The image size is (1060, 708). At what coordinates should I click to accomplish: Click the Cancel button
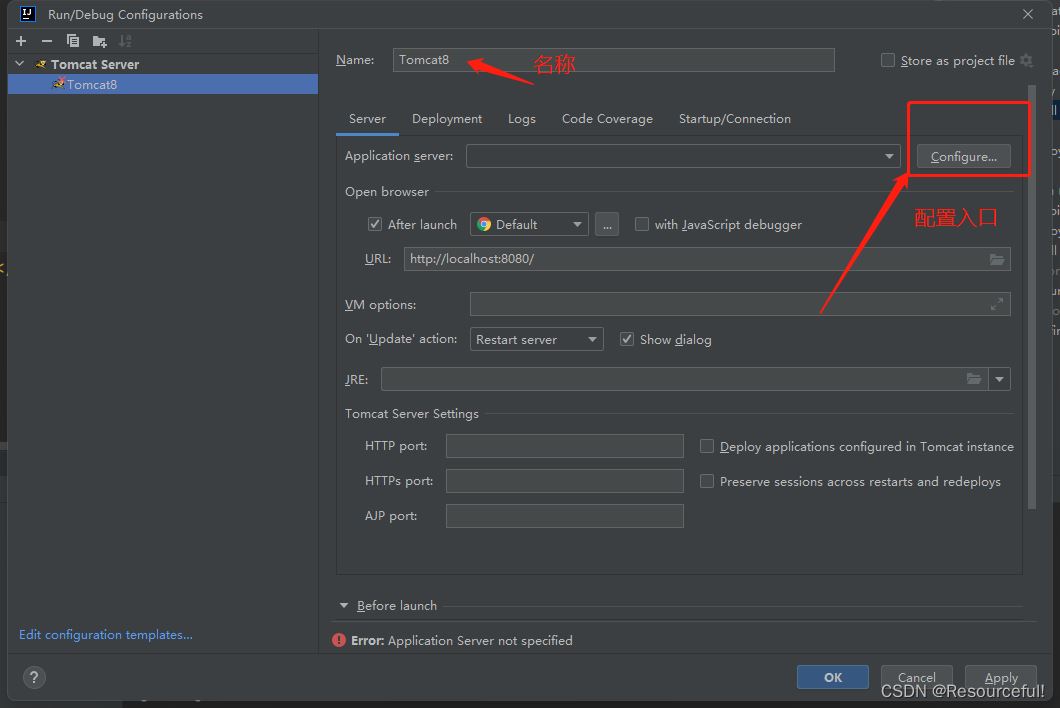(917, 677)
